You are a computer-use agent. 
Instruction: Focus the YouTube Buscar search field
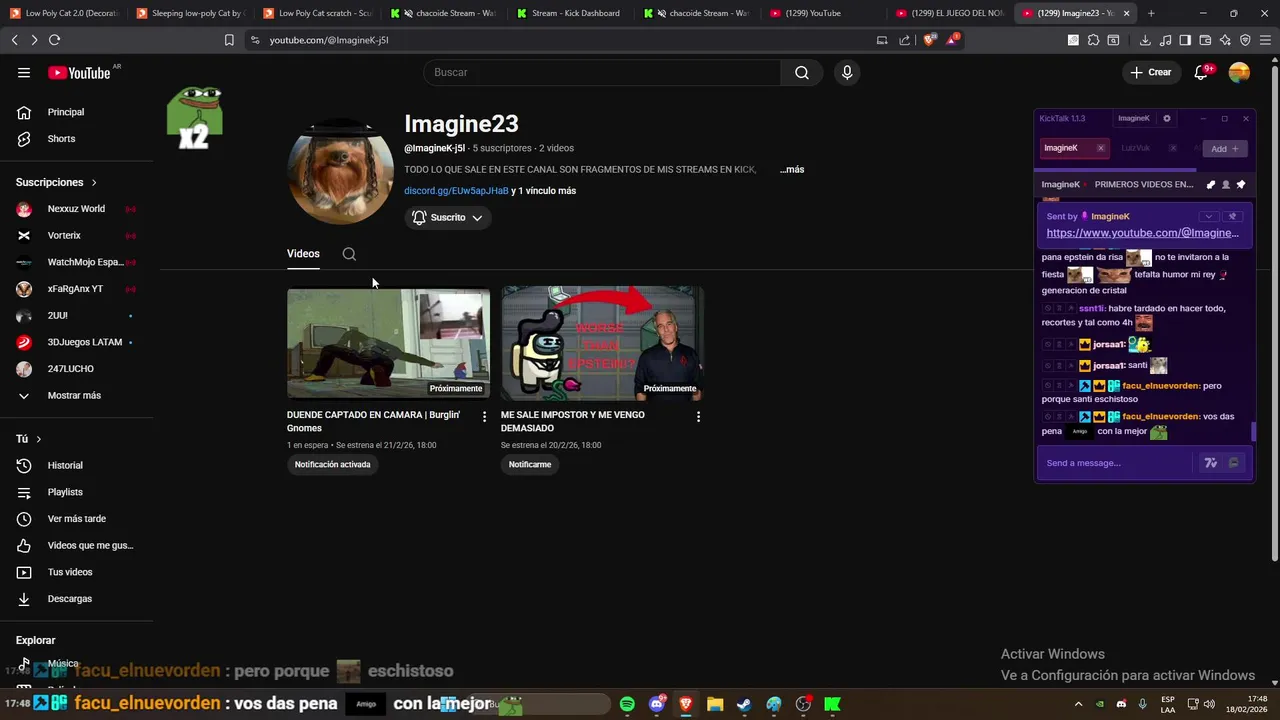tap(602, 72)
